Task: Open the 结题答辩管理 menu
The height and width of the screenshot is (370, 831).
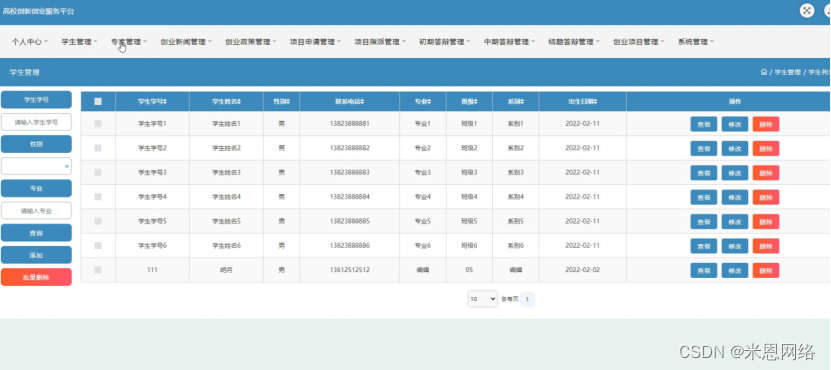Action: (574, 41)
